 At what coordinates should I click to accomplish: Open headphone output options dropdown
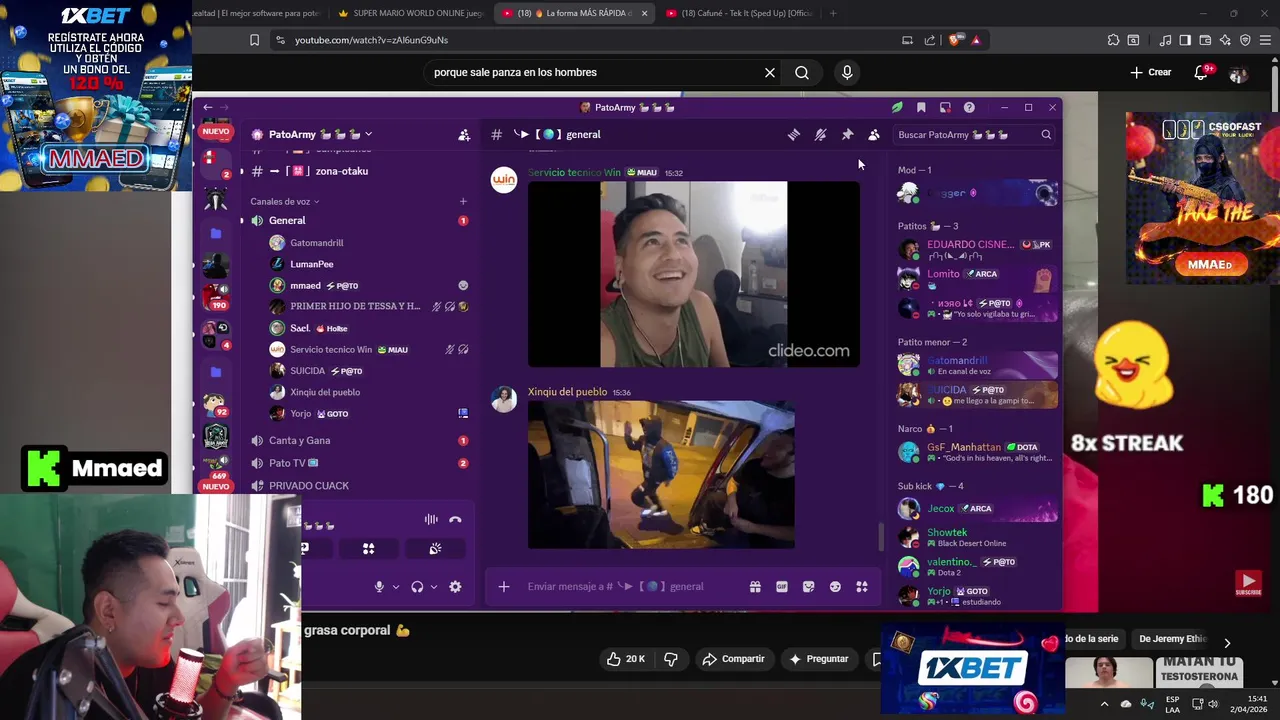click(433, 587)
